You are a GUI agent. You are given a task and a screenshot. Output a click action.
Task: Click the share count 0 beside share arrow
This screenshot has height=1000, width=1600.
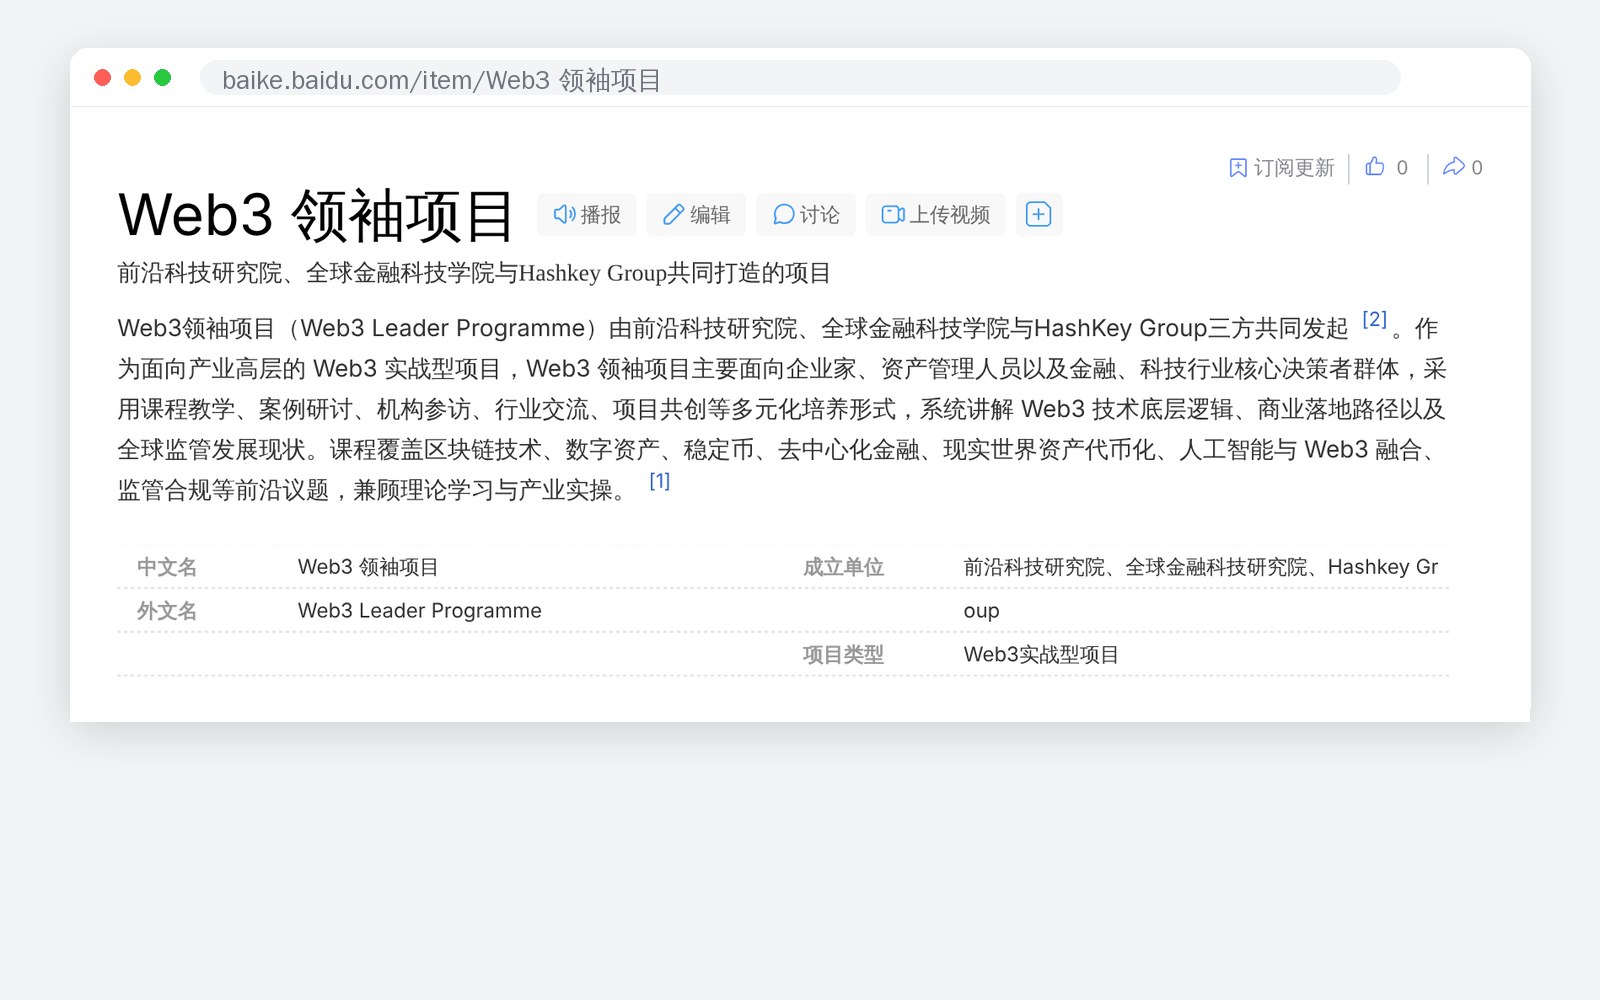1477,168
